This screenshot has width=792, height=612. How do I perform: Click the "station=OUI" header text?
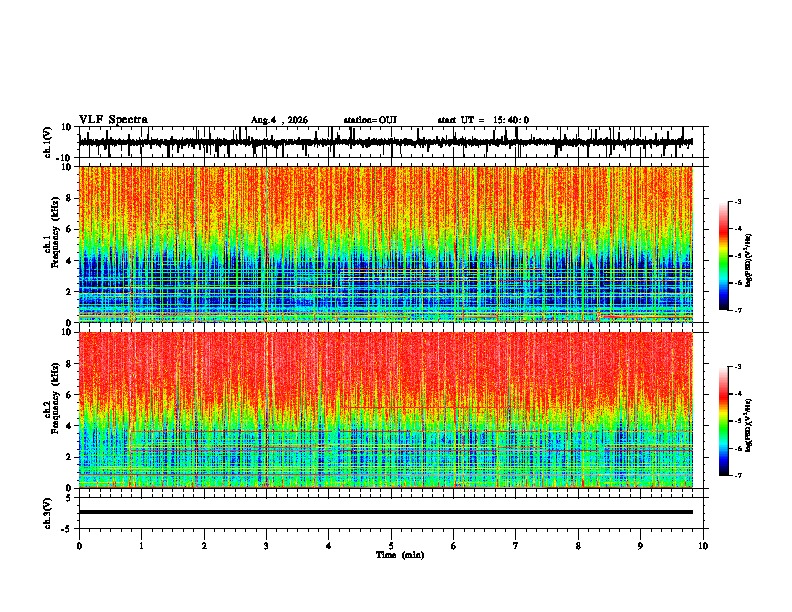(370, 120)
